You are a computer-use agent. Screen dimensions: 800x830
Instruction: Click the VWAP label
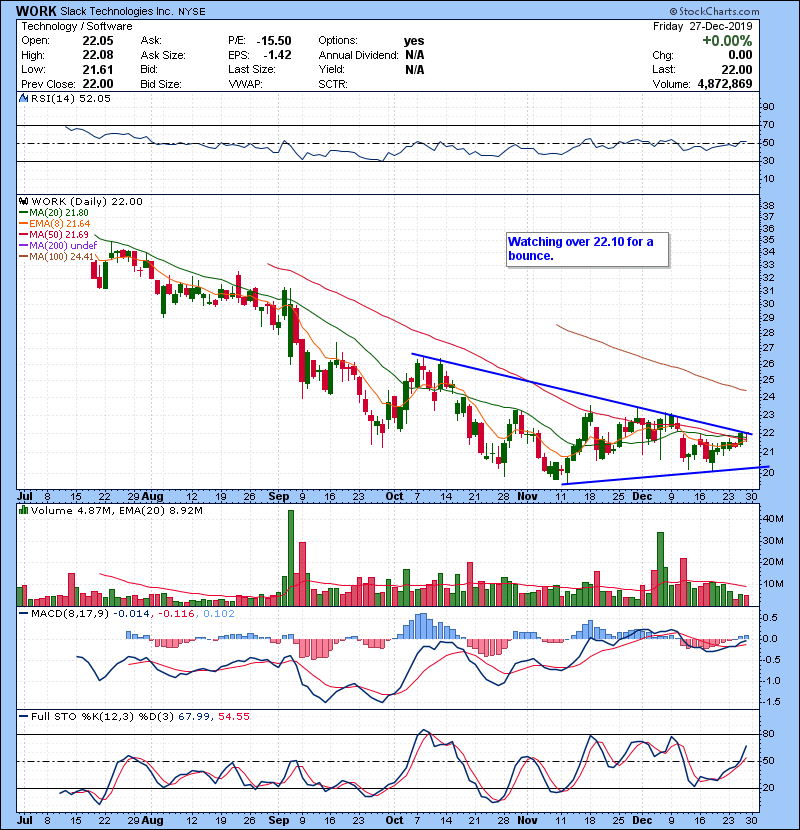click(x=245, y=84)
